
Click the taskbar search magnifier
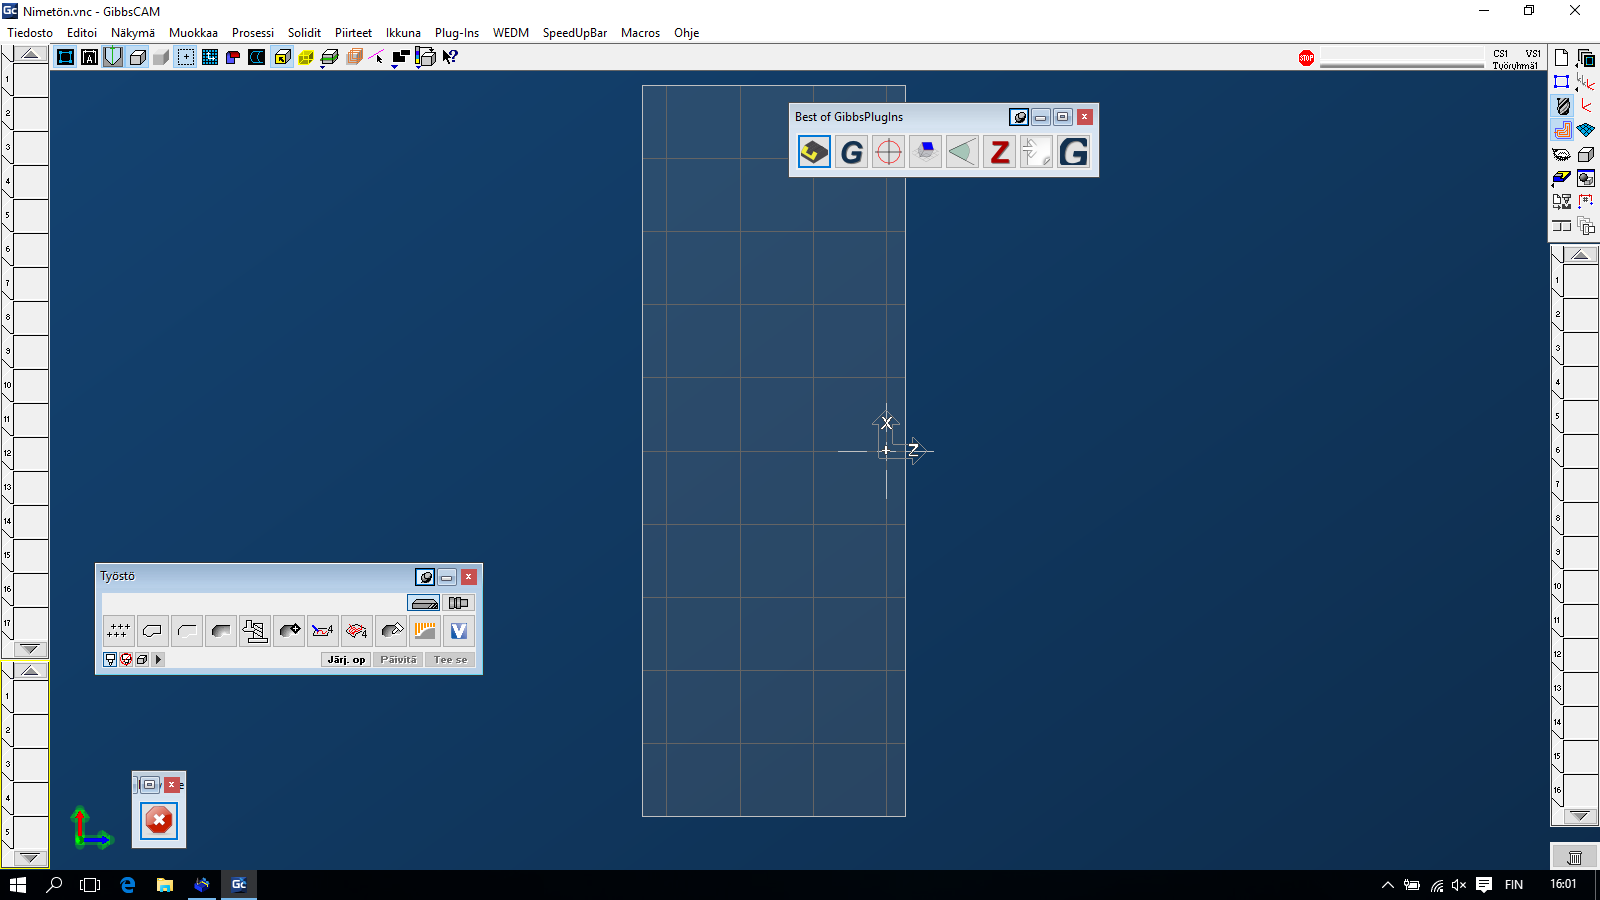(x=54, y=884)
